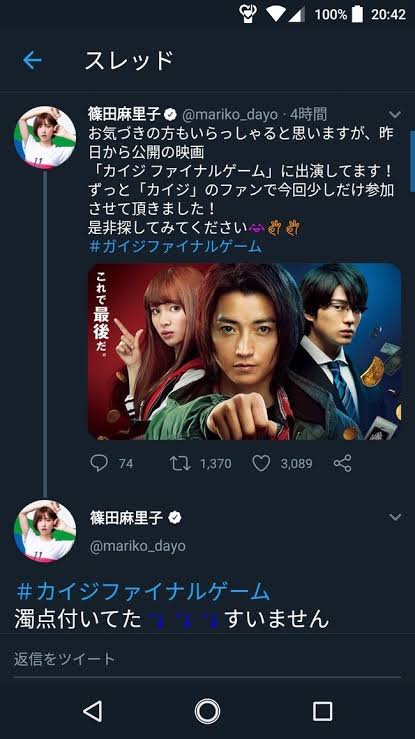The image size is (415, 739).
Task: Retweet using the retweet arrows icon
Action: (180, 463)
